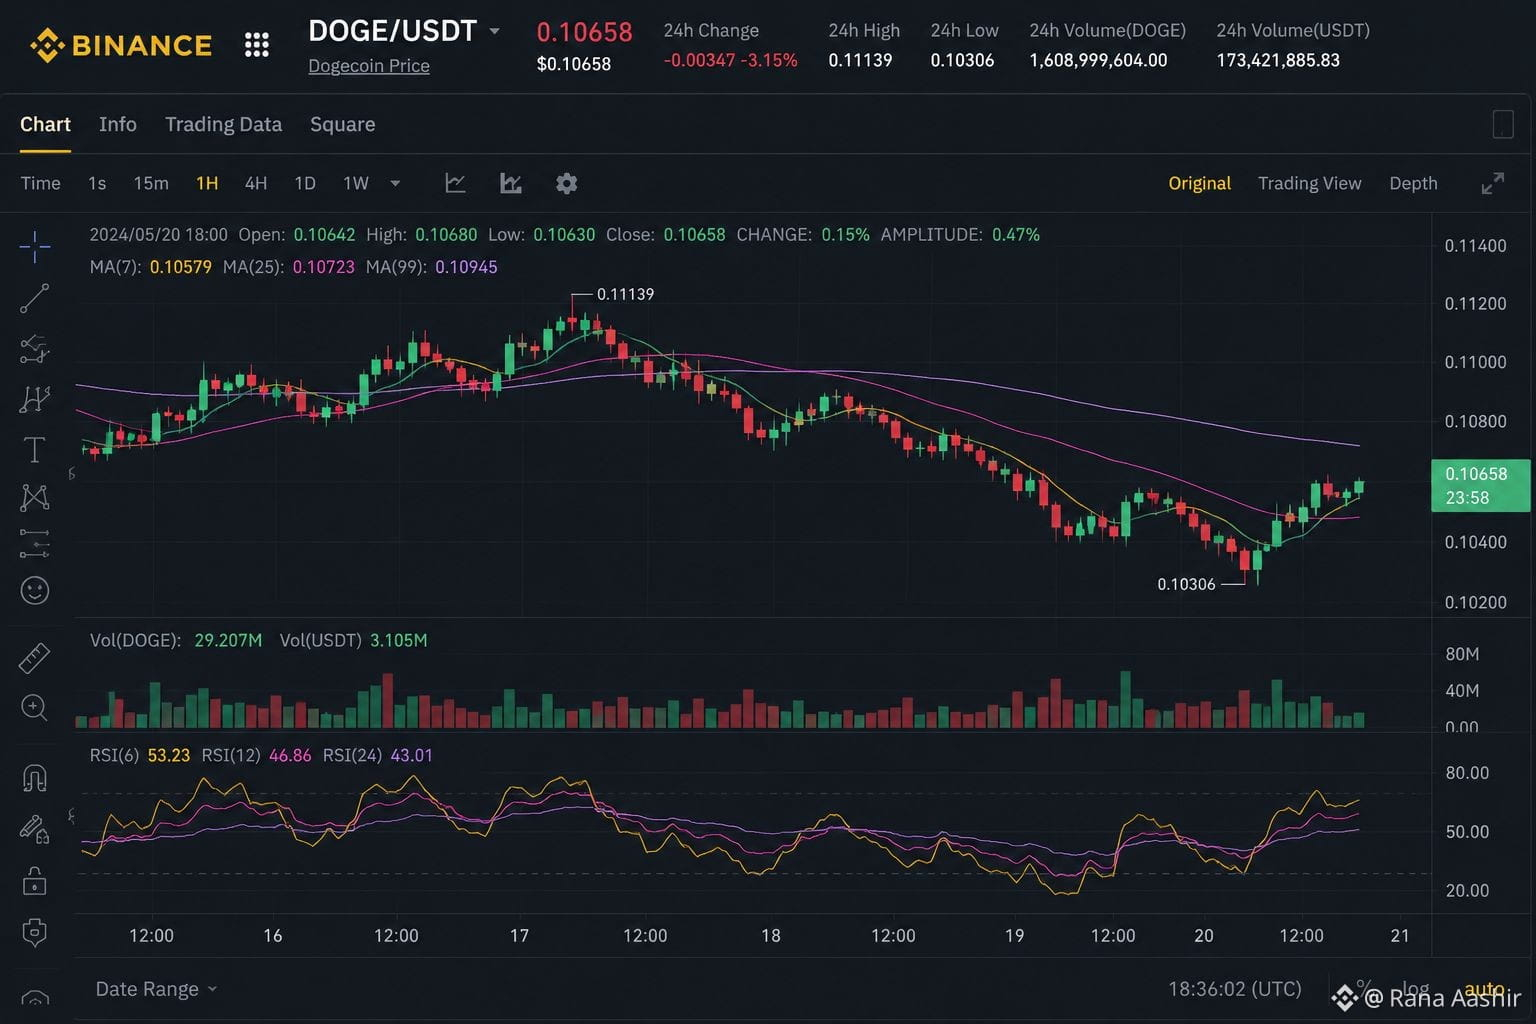This screenshot has width=1536, height=1024.
Task: Open the Square tab
Action: coord(343,124)
